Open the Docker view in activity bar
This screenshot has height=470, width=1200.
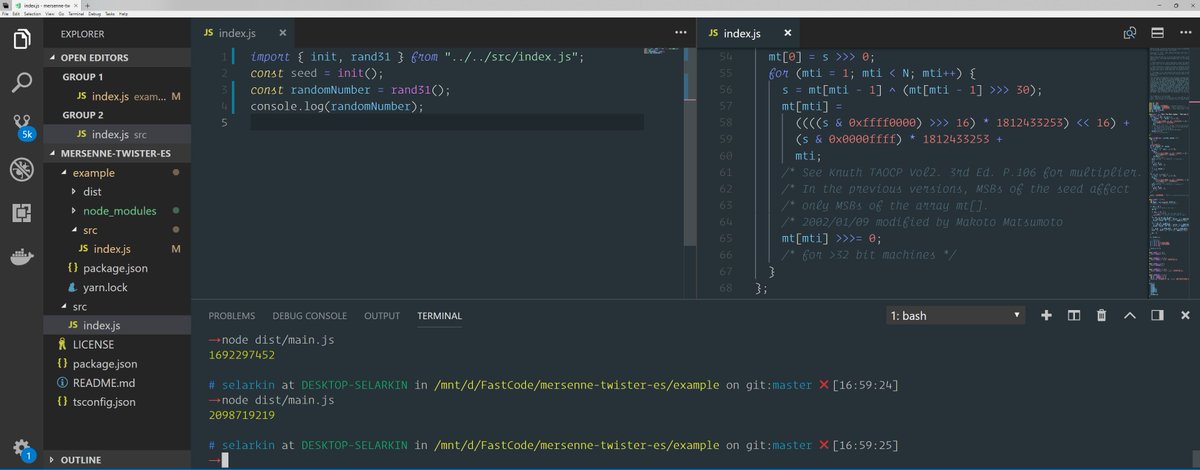coord(21,256)
